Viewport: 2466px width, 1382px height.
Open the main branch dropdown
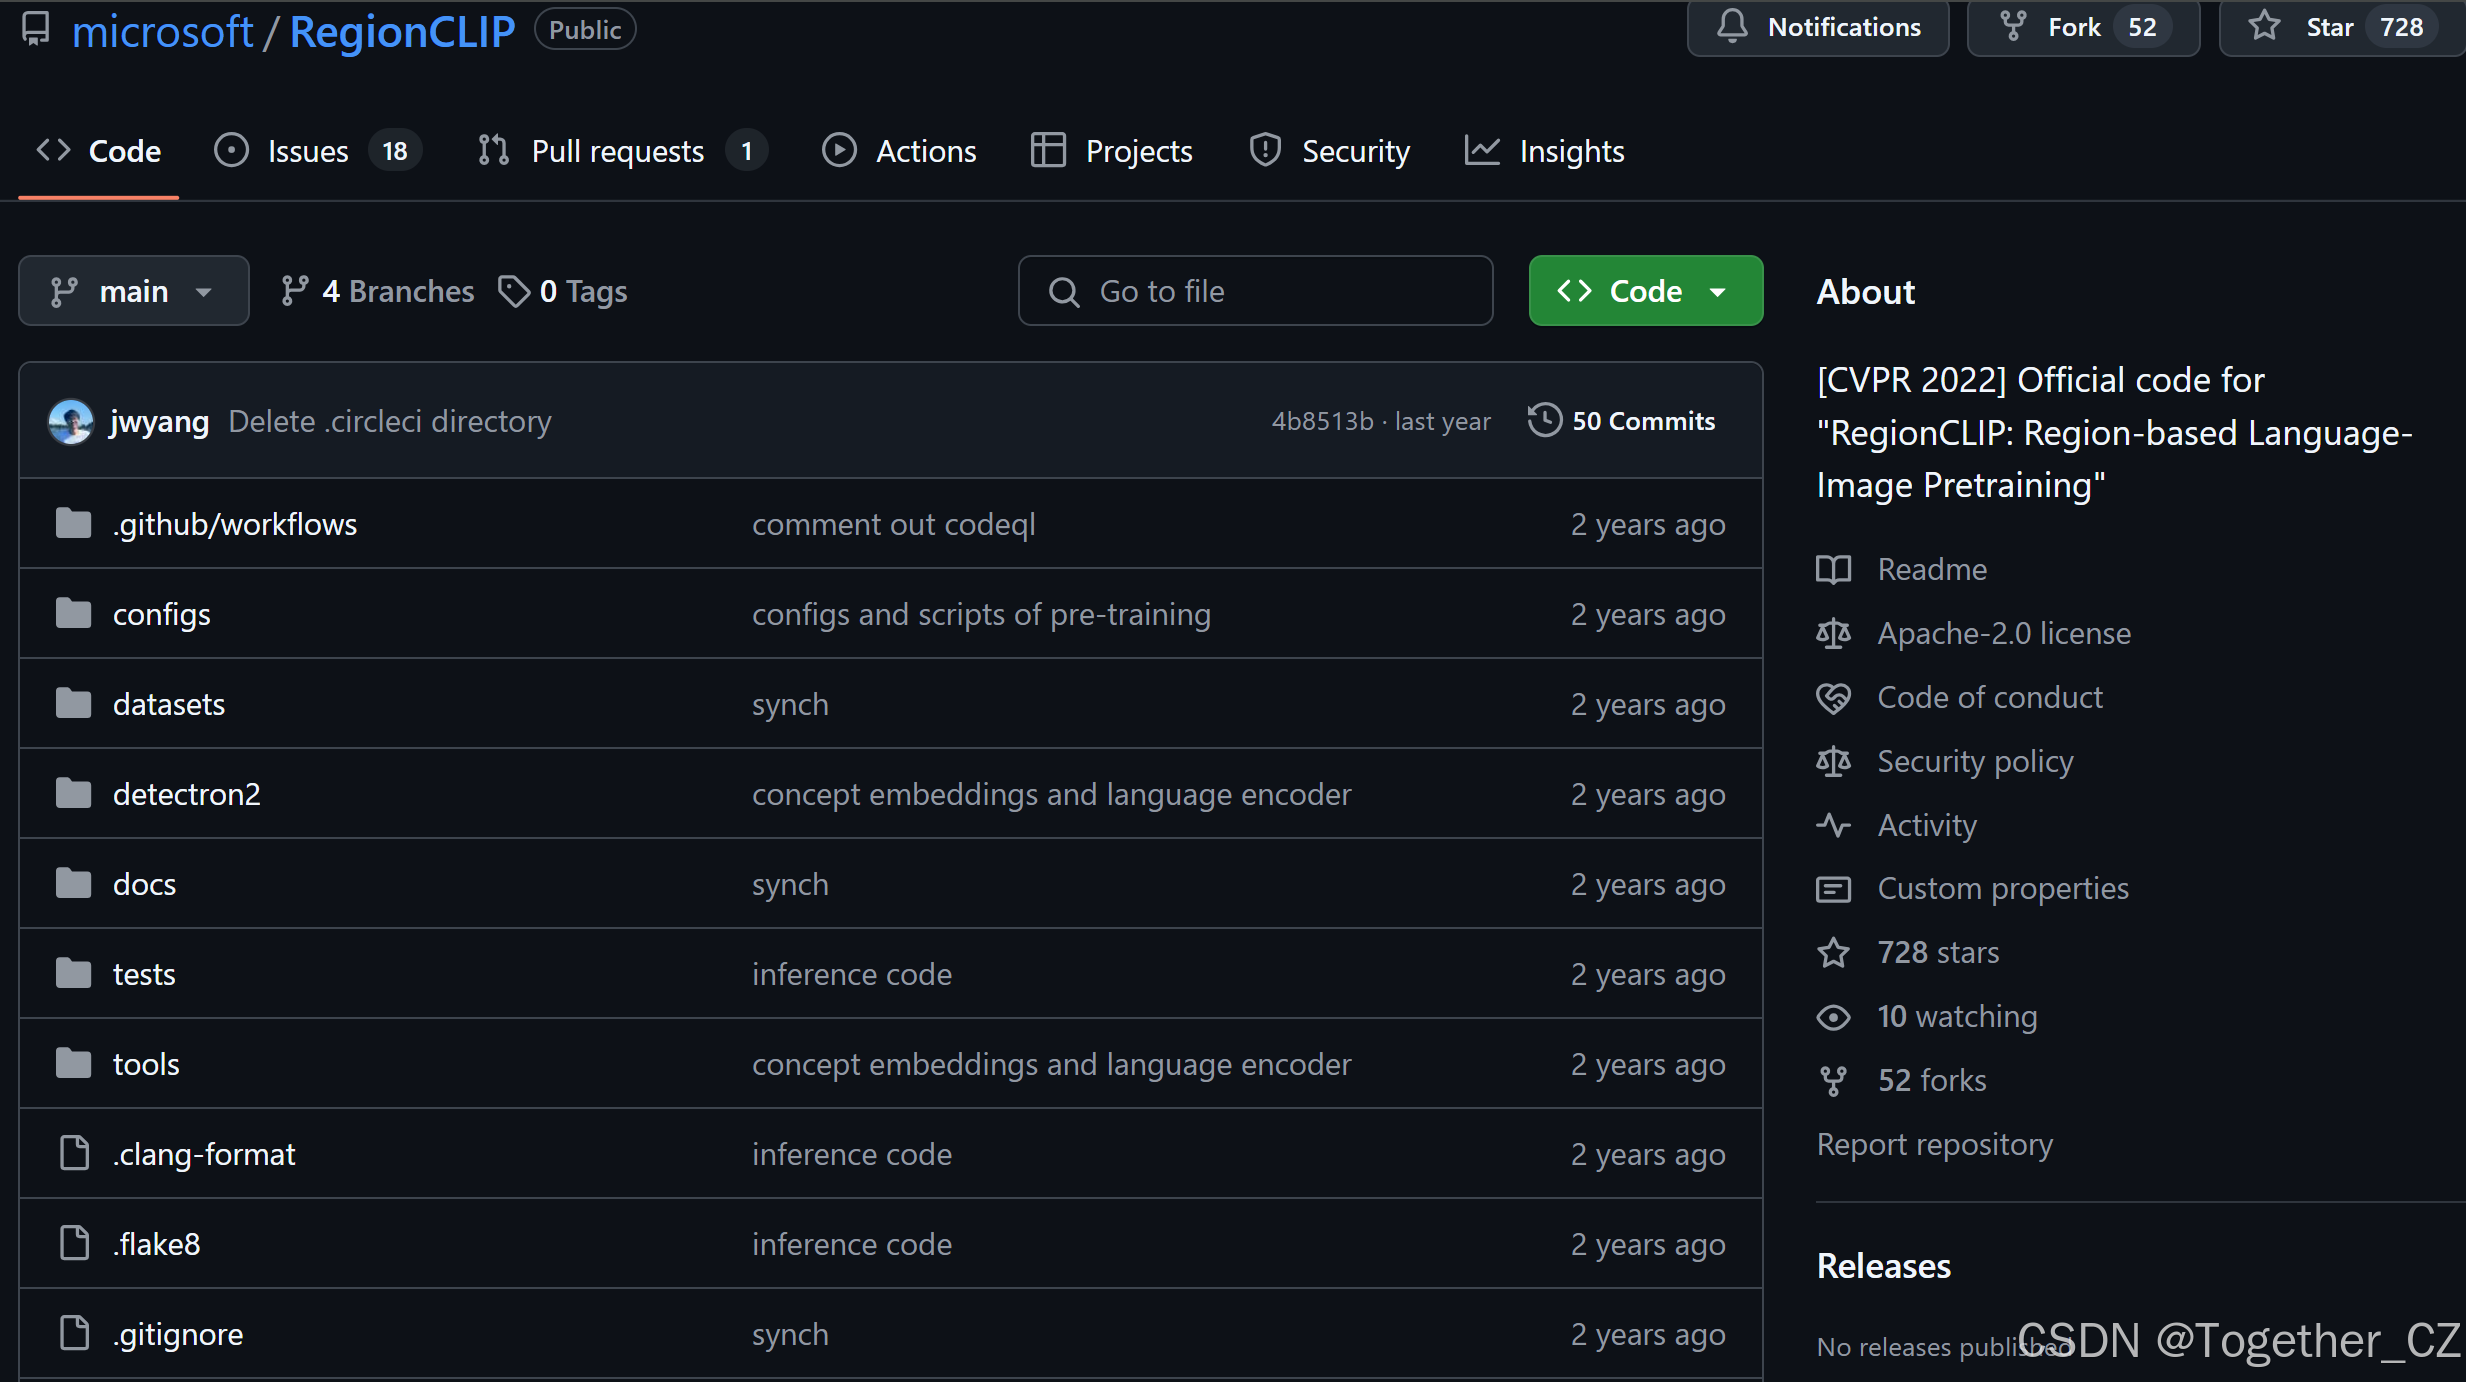133,291
